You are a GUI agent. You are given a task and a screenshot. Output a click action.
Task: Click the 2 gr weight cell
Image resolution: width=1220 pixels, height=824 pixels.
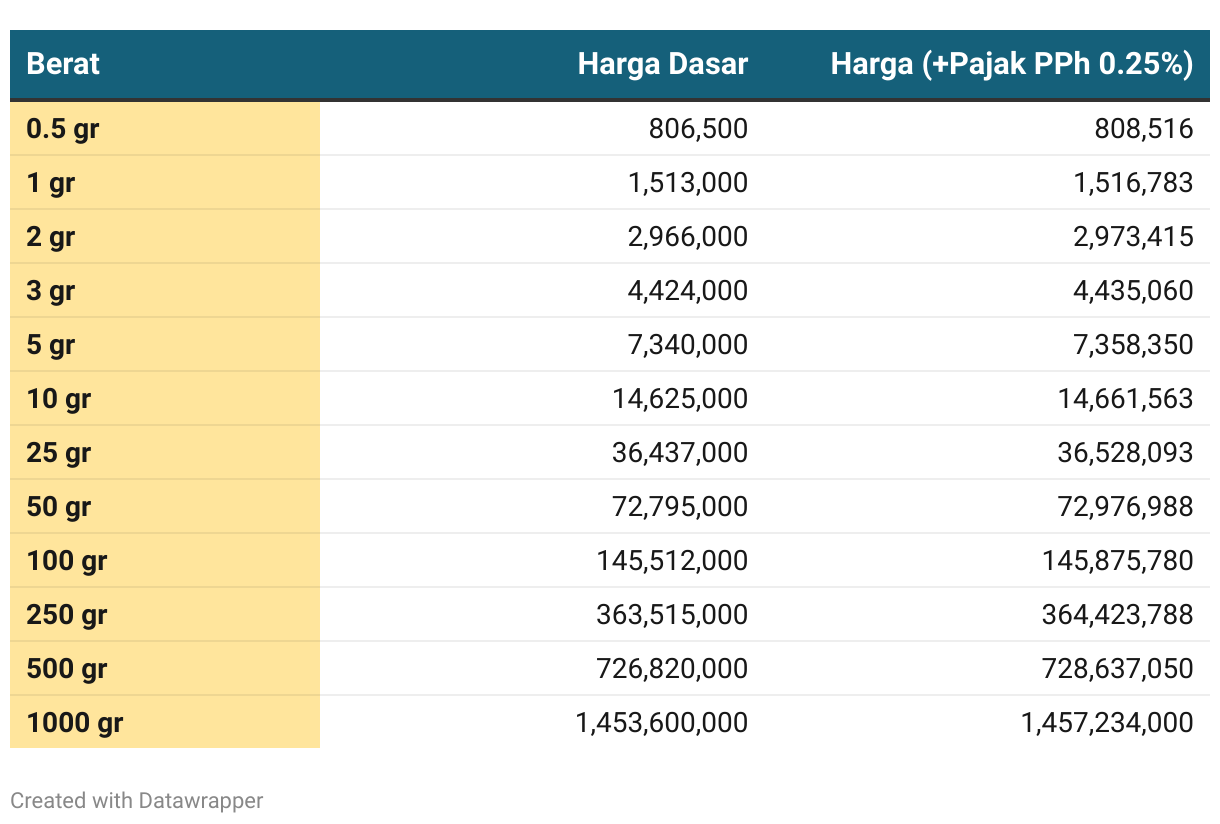(51, 237)
